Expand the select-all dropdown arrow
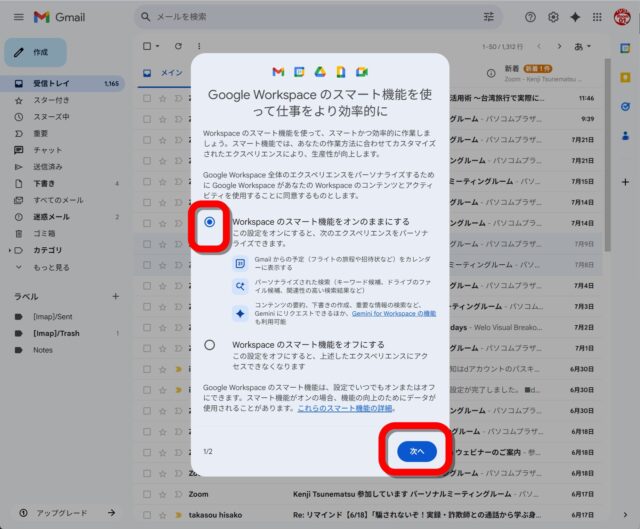The width and height of the screenshot is (640, 529). [x=158, y=46]
